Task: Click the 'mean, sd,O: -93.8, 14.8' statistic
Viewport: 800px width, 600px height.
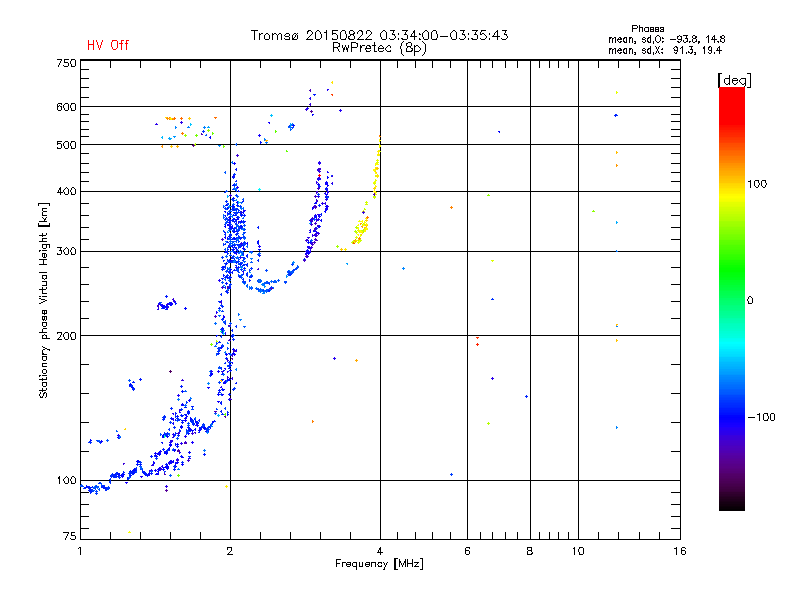Action: (x=666, y=39)
